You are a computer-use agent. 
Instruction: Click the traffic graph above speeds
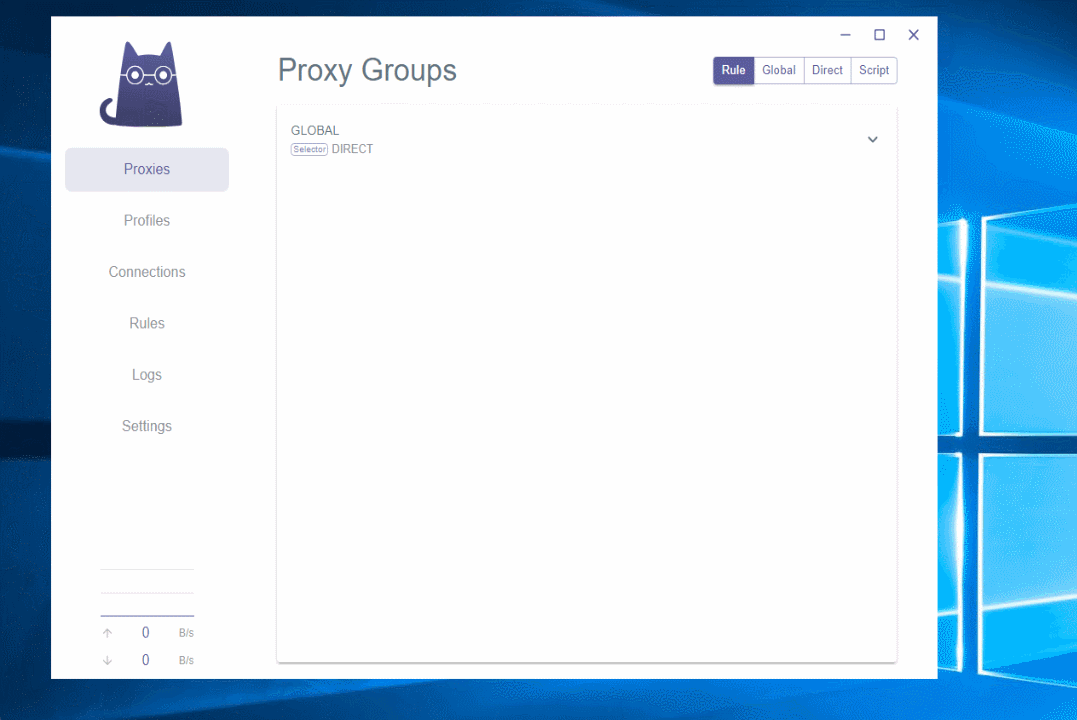tap(147, 593)
